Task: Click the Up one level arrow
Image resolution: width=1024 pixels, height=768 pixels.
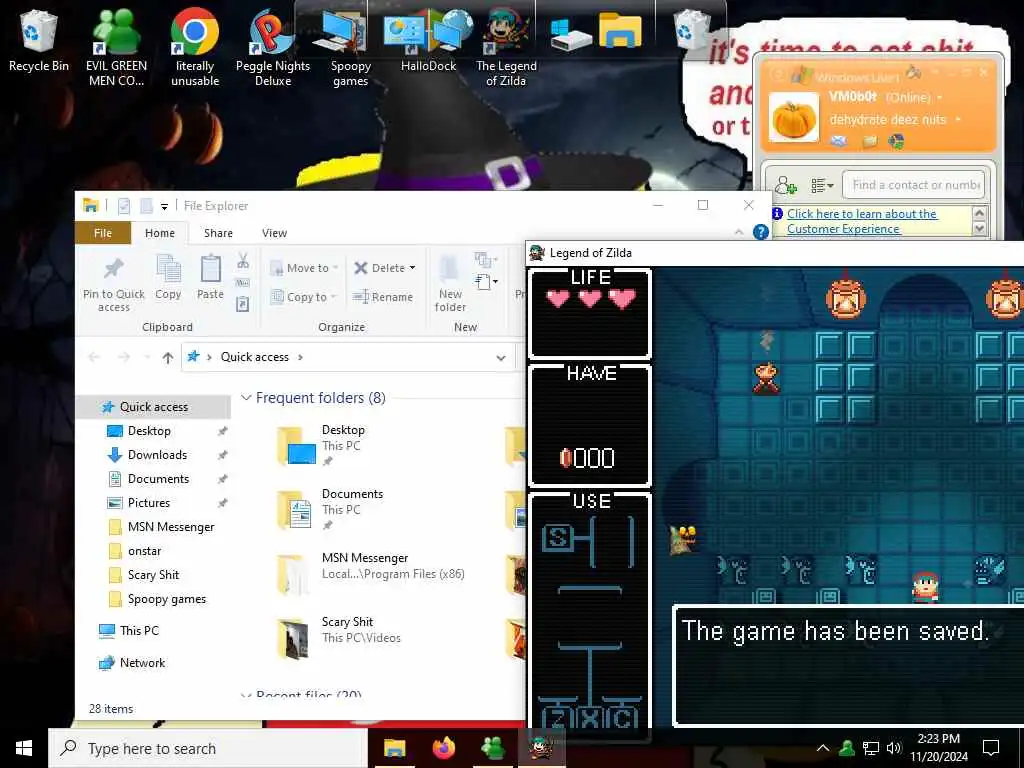Action: (168, 357)
